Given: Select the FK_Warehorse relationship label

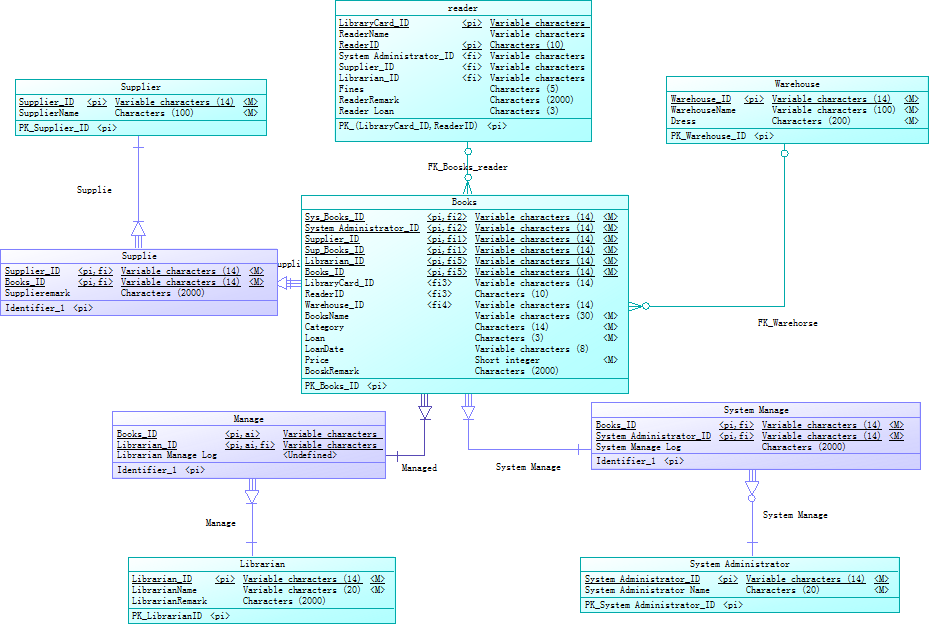Looking at the screenshot, I should tap(786, 322).
